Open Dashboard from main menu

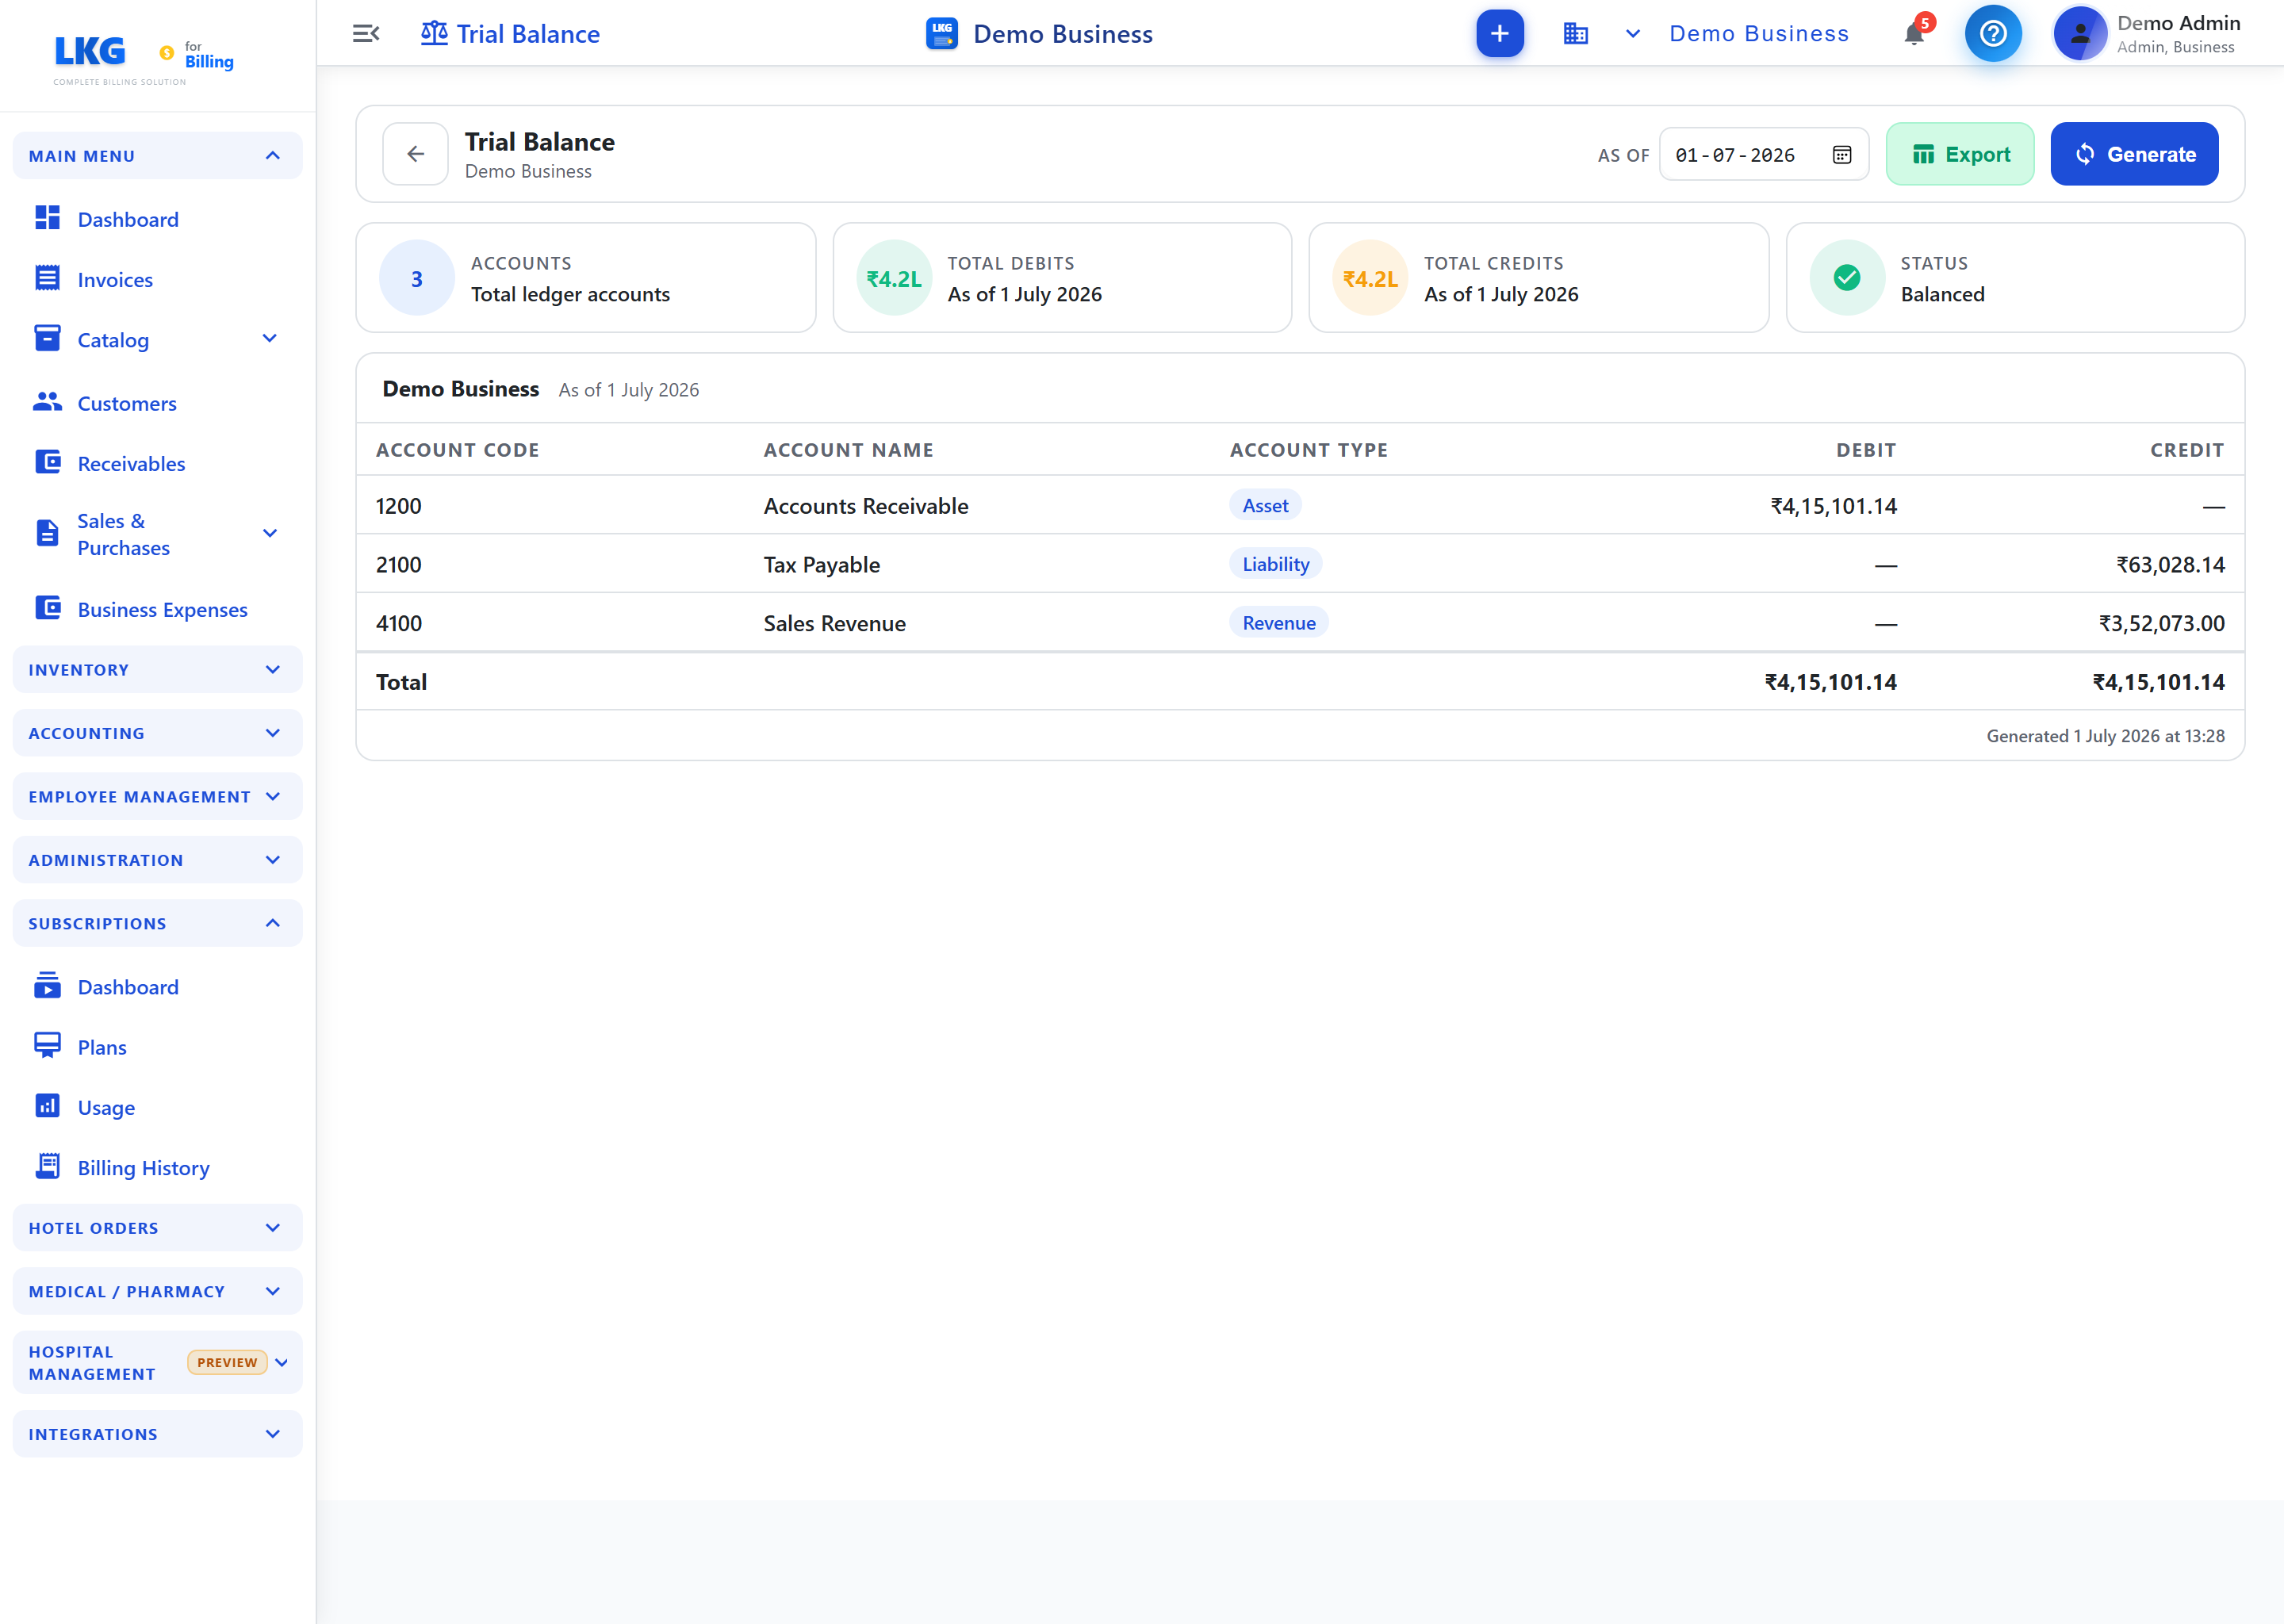(128, 219)
